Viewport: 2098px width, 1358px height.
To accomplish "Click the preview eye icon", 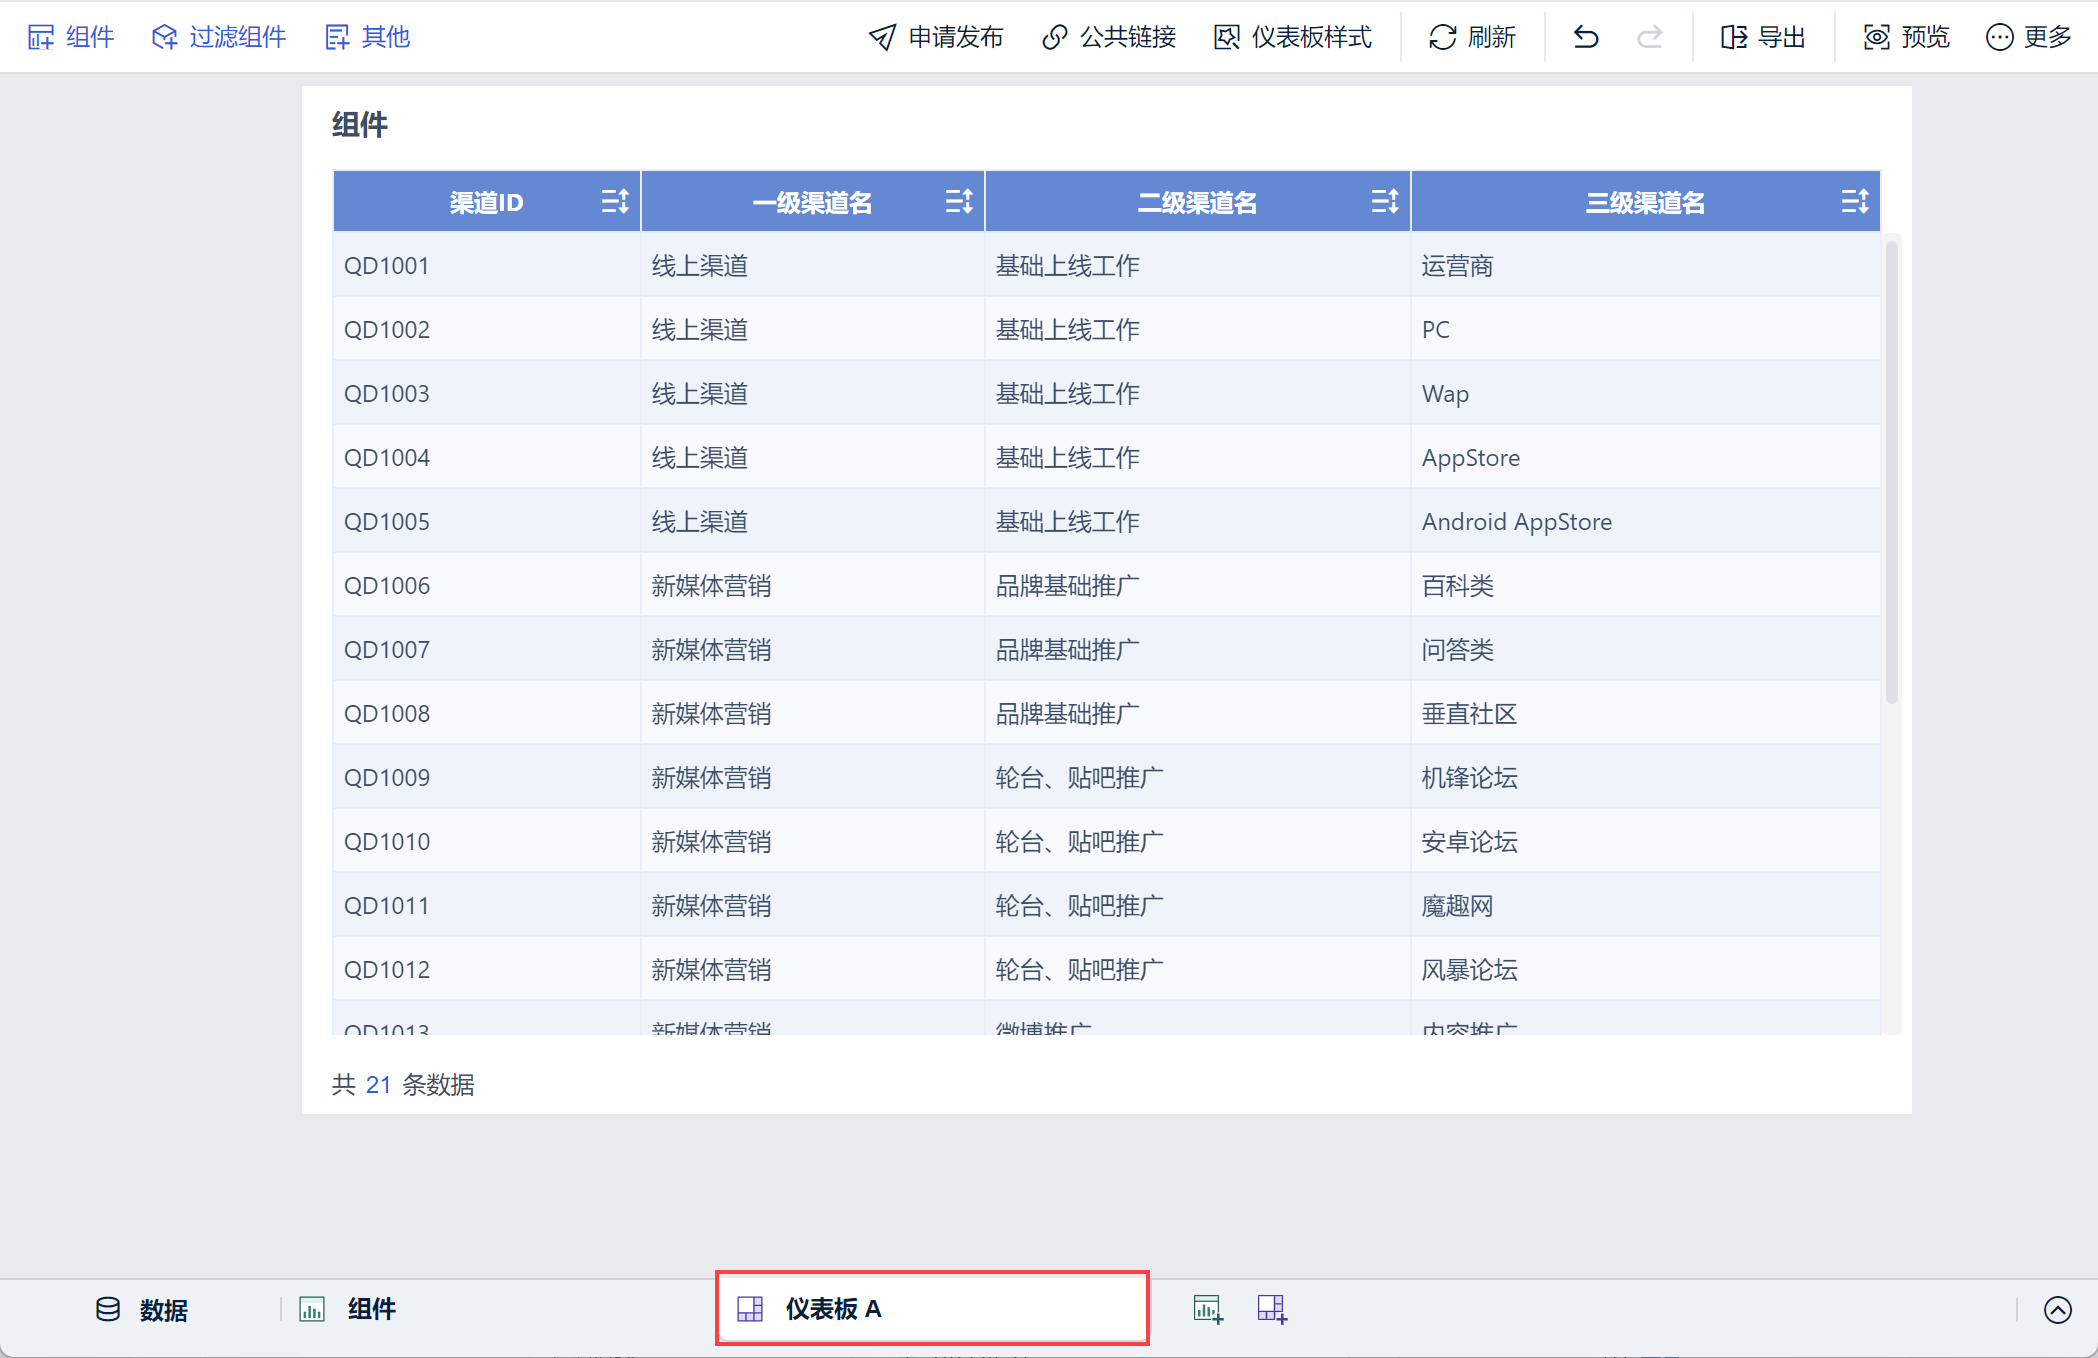I will click(x=1876, y=37).
